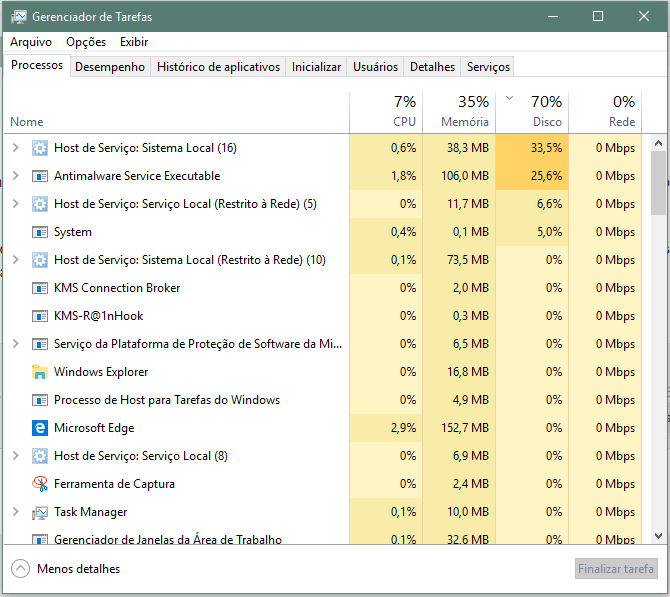The image size is (670, 597).
Task: Click the 6,6% disk usage cell
Action: 532,204
